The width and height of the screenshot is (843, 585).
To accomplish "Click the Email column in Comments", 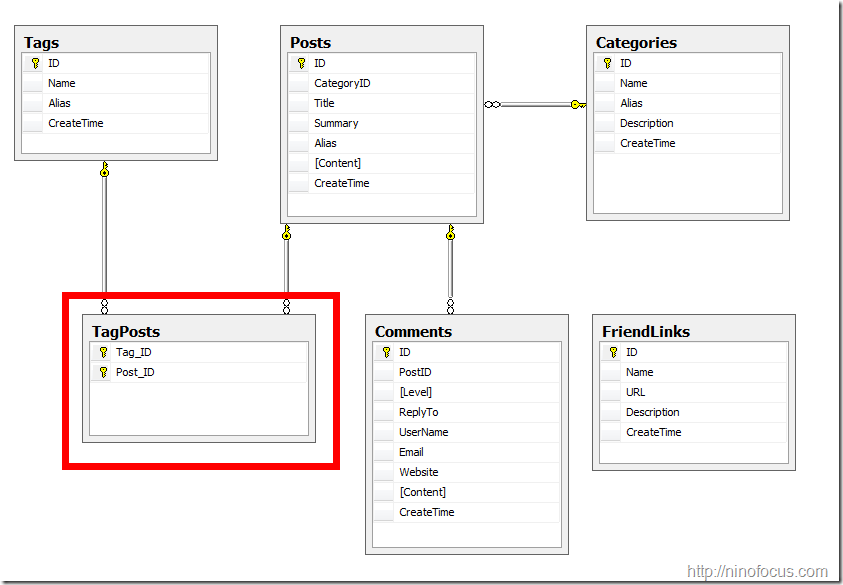I will (467, 452).
